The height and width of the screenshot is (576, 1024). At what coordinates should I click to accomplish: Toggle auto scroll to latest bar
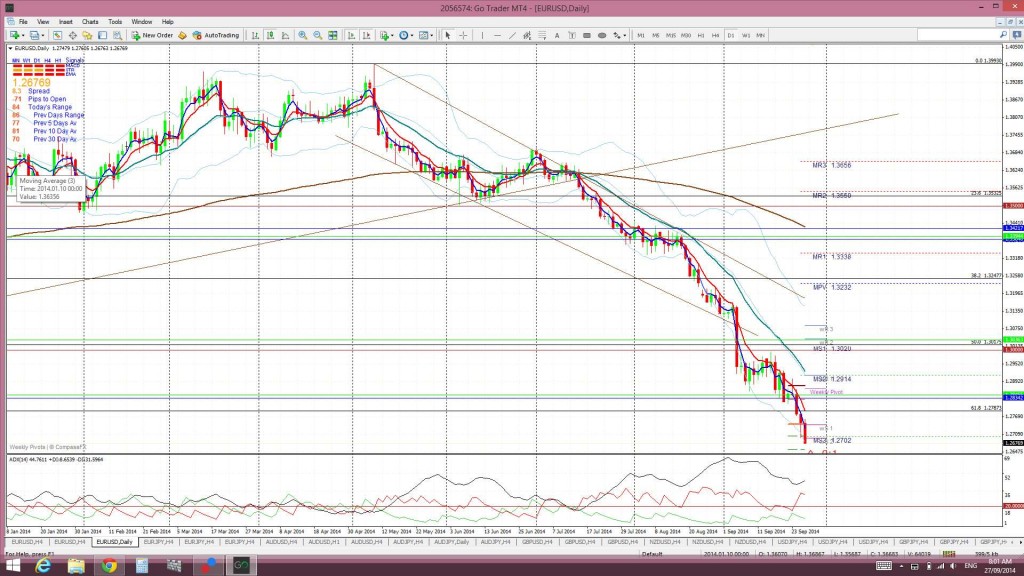coord(351,35)
